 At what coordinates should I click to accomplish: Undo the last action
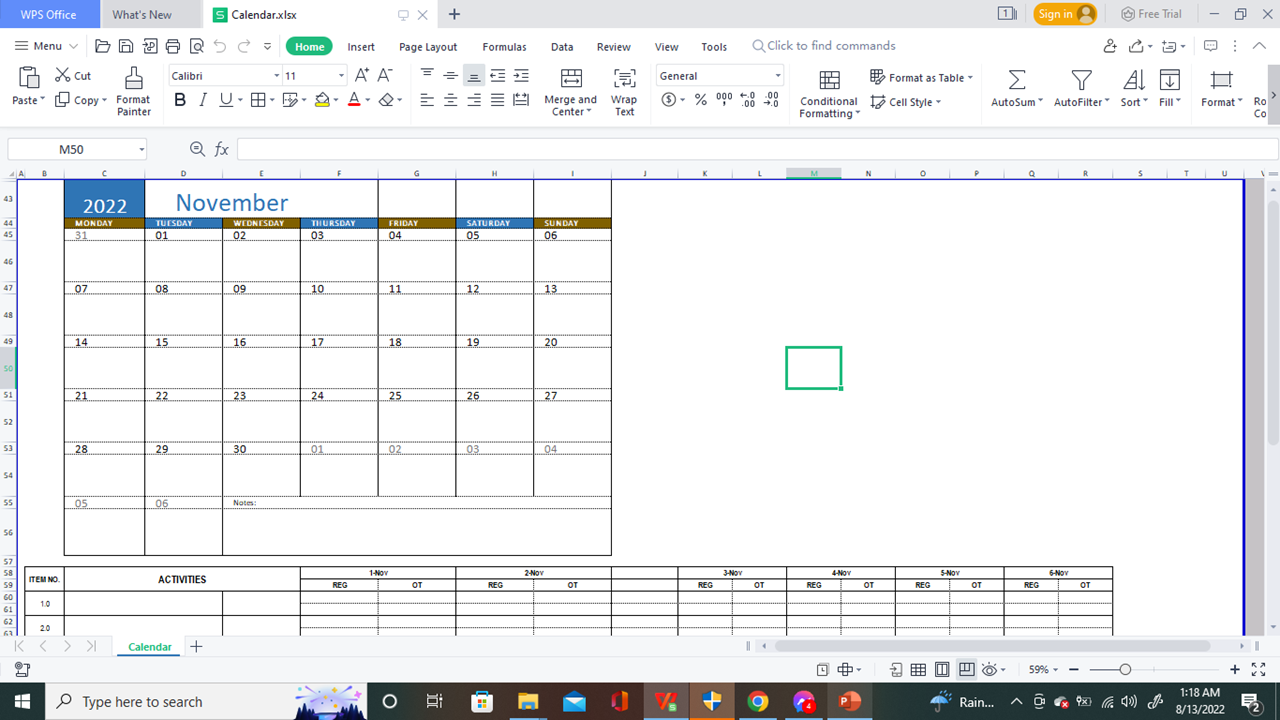pos(220,46)
